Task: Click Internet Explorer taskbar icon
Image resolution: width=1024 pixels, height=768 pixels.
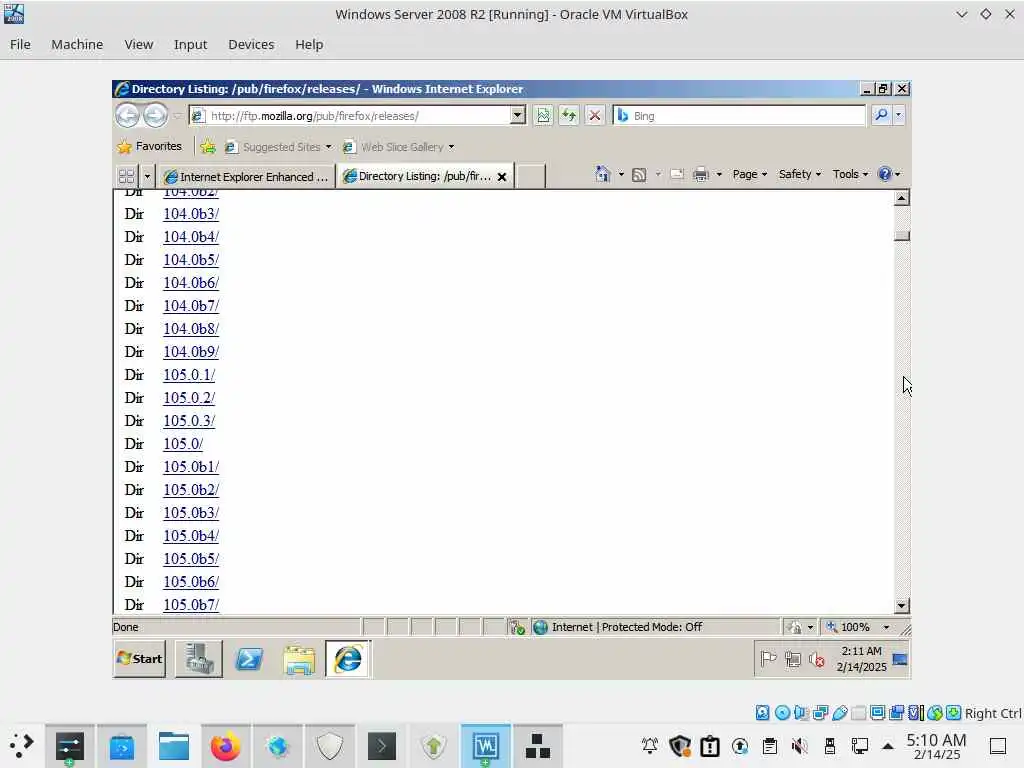Action: pos(348,659)
